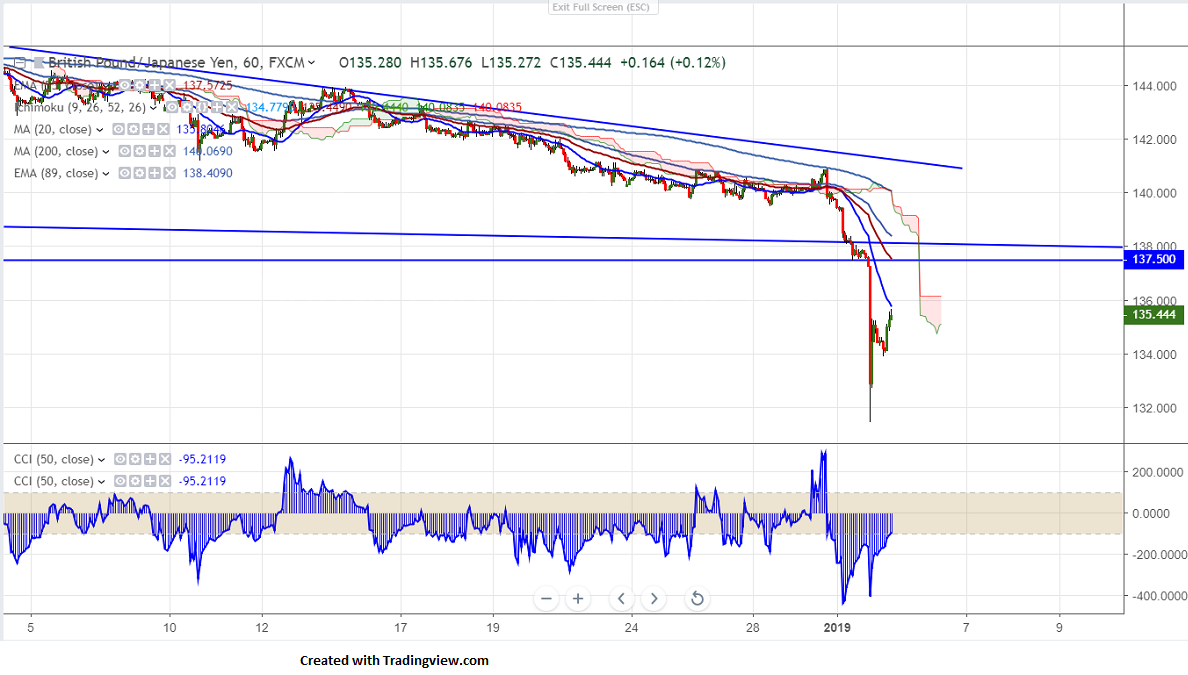The image size is (1188, 675).
Task: Open settings for EMA 137.5725 indicator
Action: 139,85
